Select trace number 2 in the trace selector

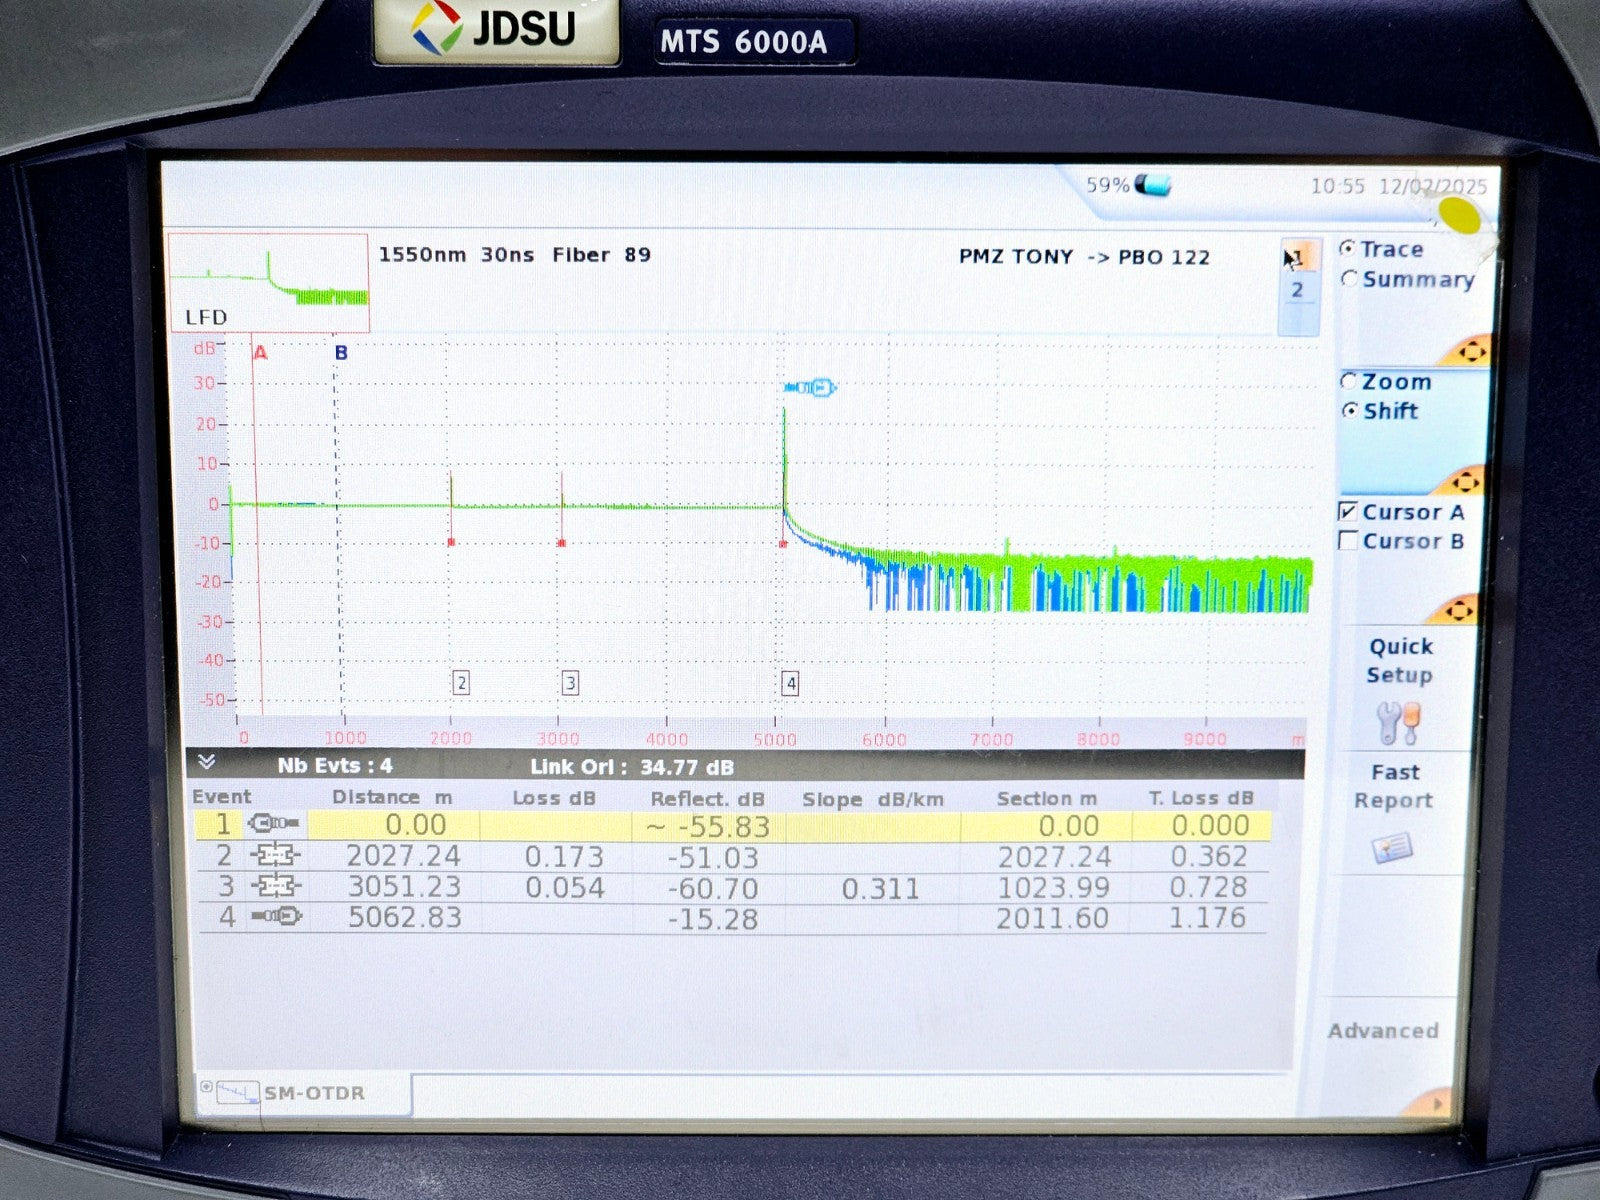(x=1297, y=290)
